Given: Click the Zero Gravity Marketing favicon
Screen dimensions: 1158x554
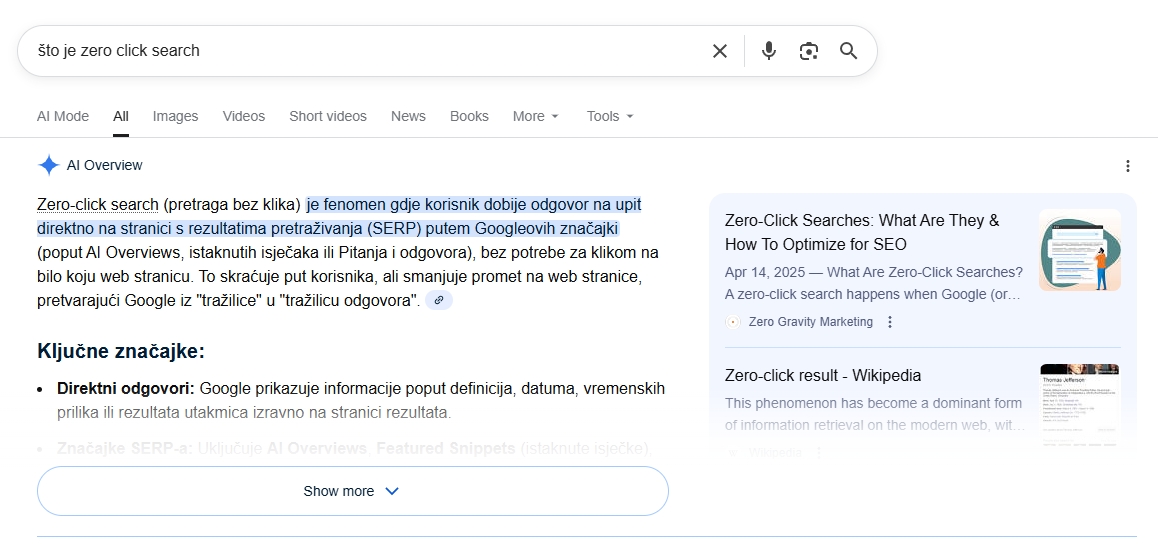Looking at the screenshot, I should coord(733,322).
